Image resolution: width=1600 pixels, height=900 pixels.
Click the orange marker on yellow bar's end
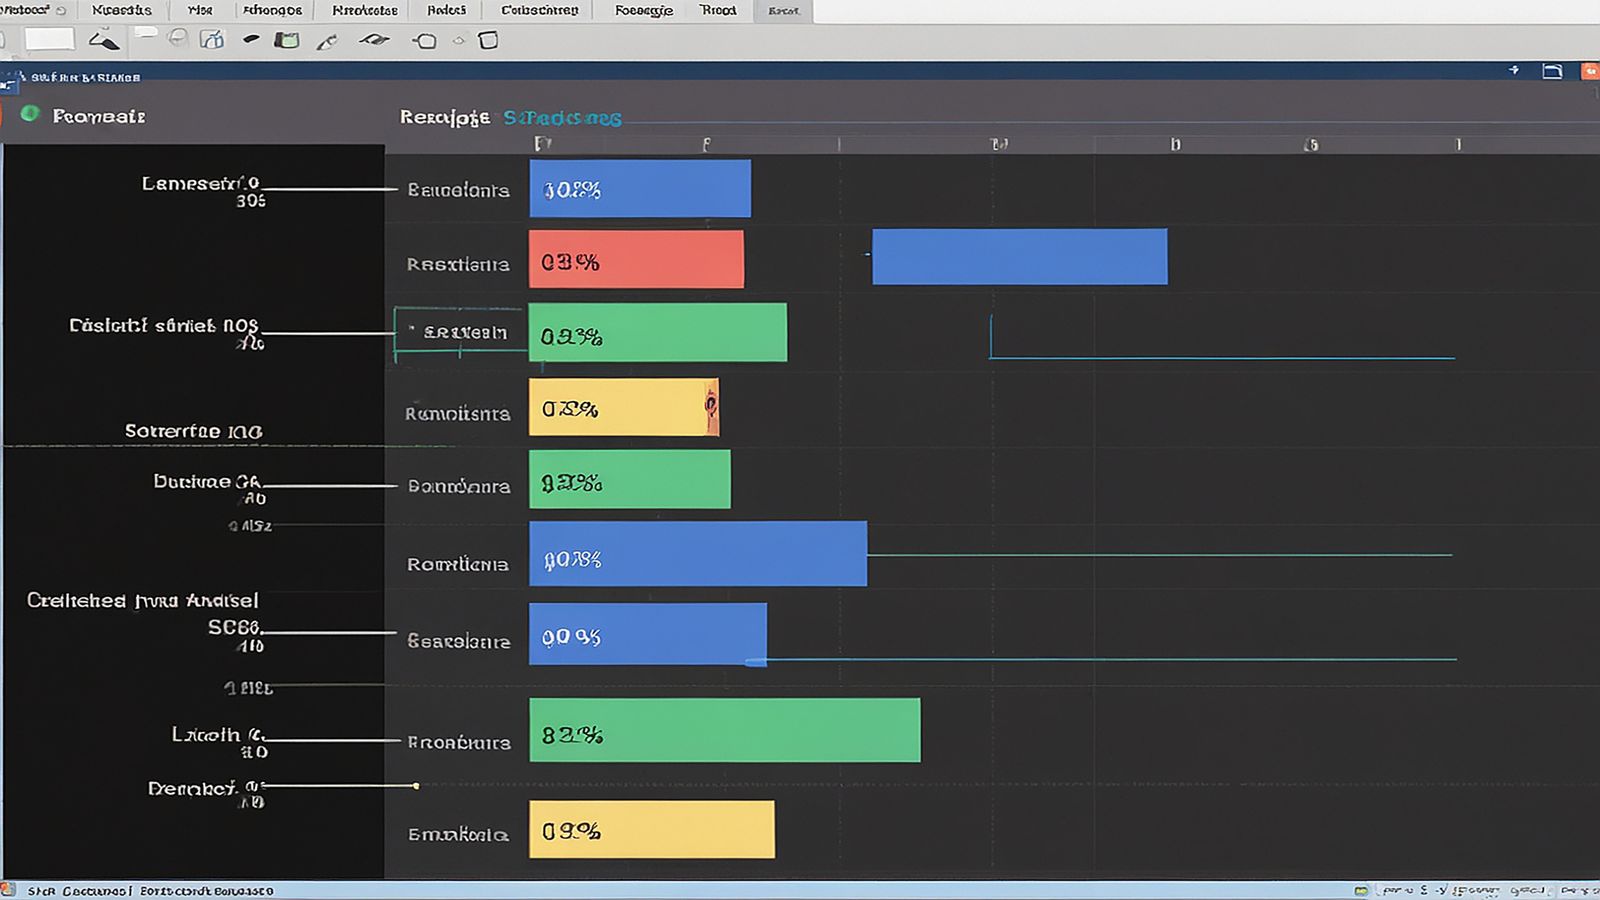711,406
